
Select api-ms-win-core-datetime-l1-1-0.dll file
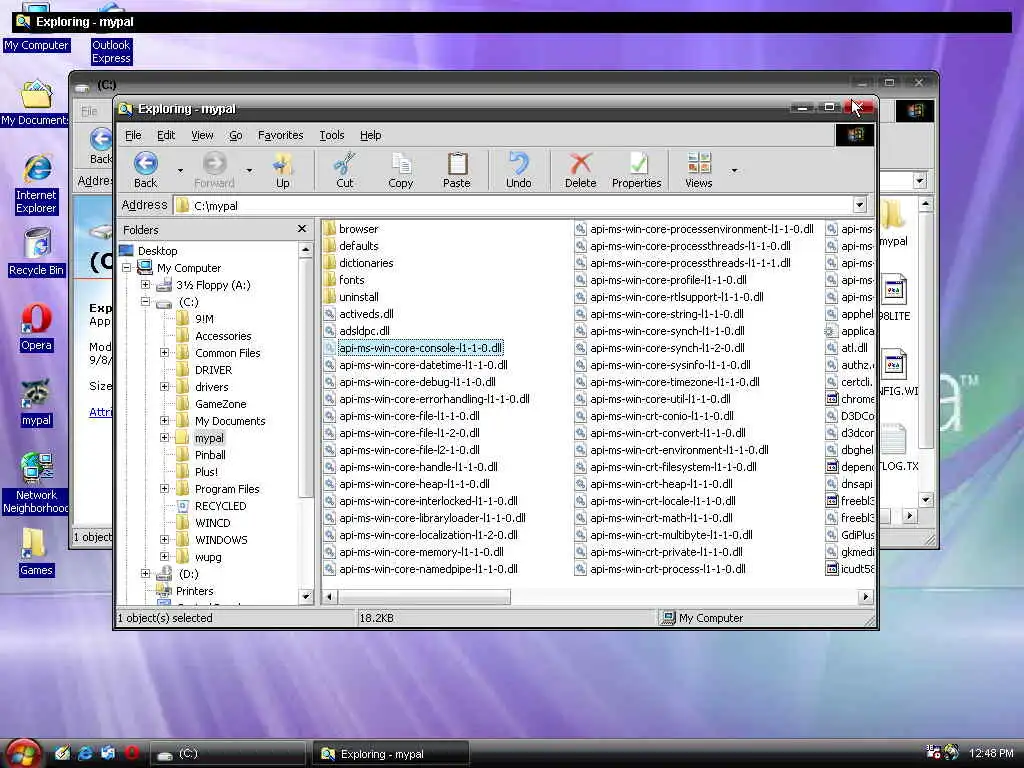click(423, 364)
